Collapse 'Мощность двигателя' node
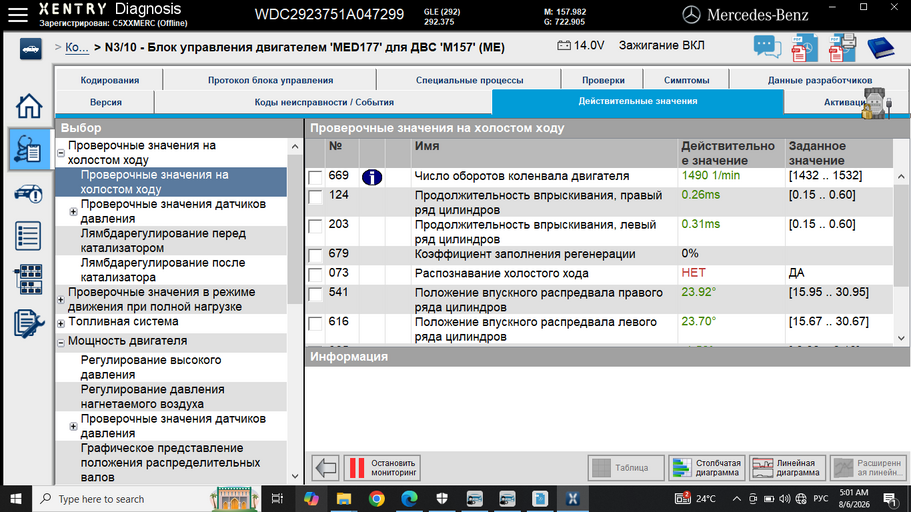Screen dimensions: 911x512 (60, 343)
